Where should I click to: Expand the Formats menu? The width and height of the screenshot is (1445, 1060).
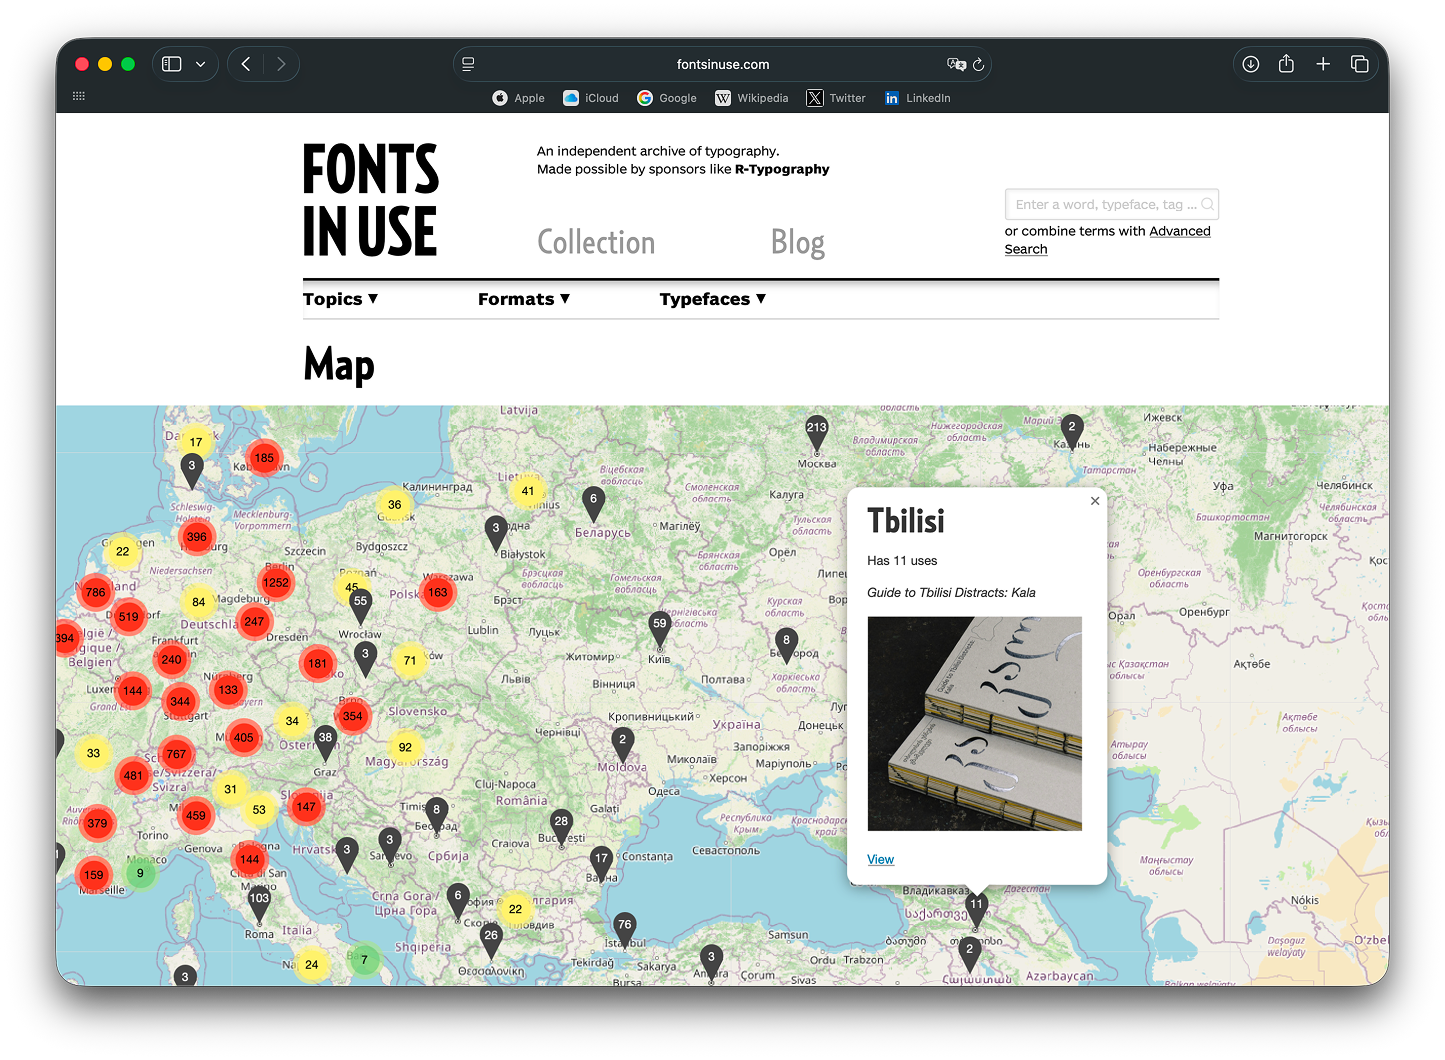tap(524, 299)
